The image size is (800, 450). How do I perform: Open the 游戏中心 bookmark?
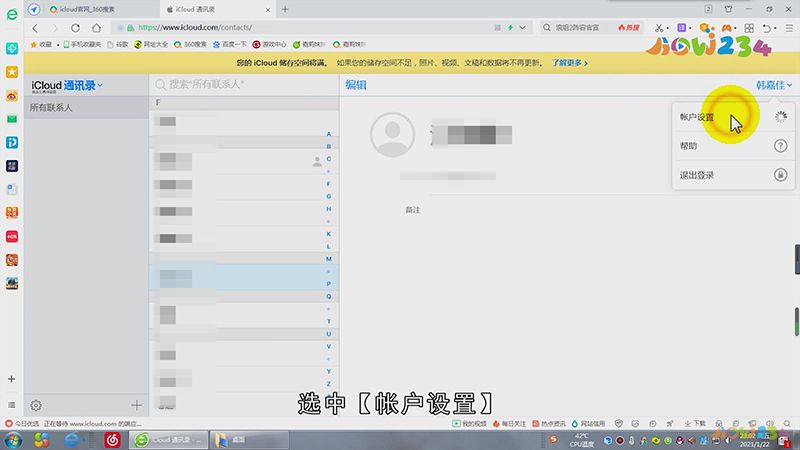[x=269, y=44]
